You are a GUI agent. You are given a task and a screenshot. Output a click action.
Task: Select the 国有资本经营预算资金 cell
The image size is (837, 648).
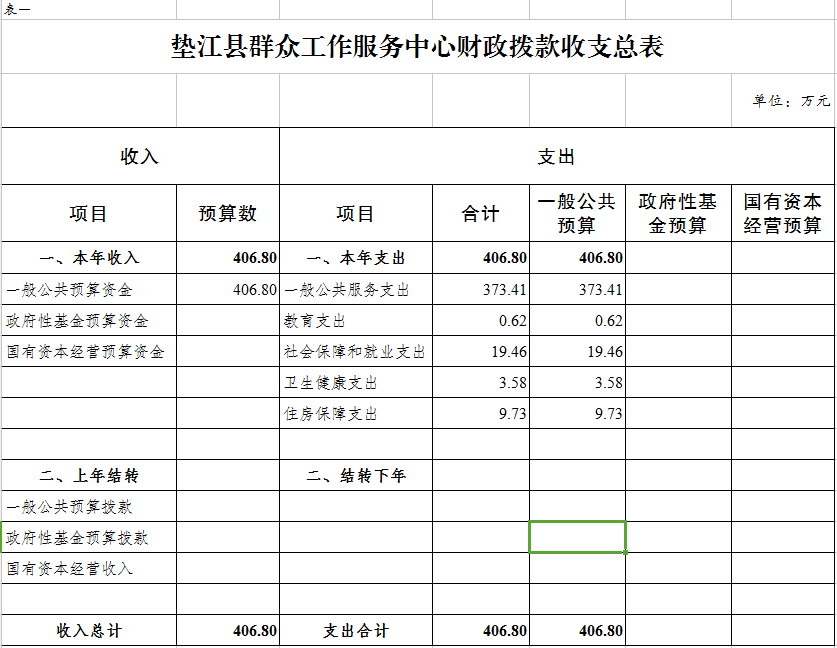click(89, 352)
